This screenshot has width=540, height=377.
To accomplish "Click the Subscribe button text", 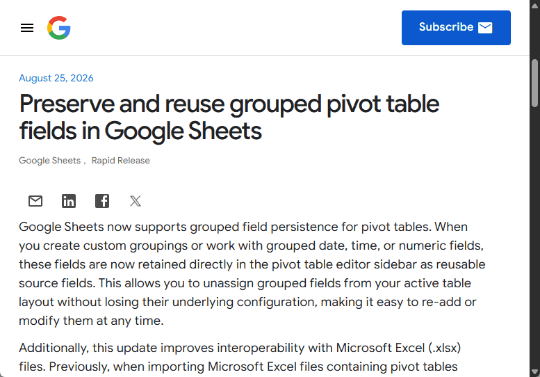I will [x=446, y=27].
